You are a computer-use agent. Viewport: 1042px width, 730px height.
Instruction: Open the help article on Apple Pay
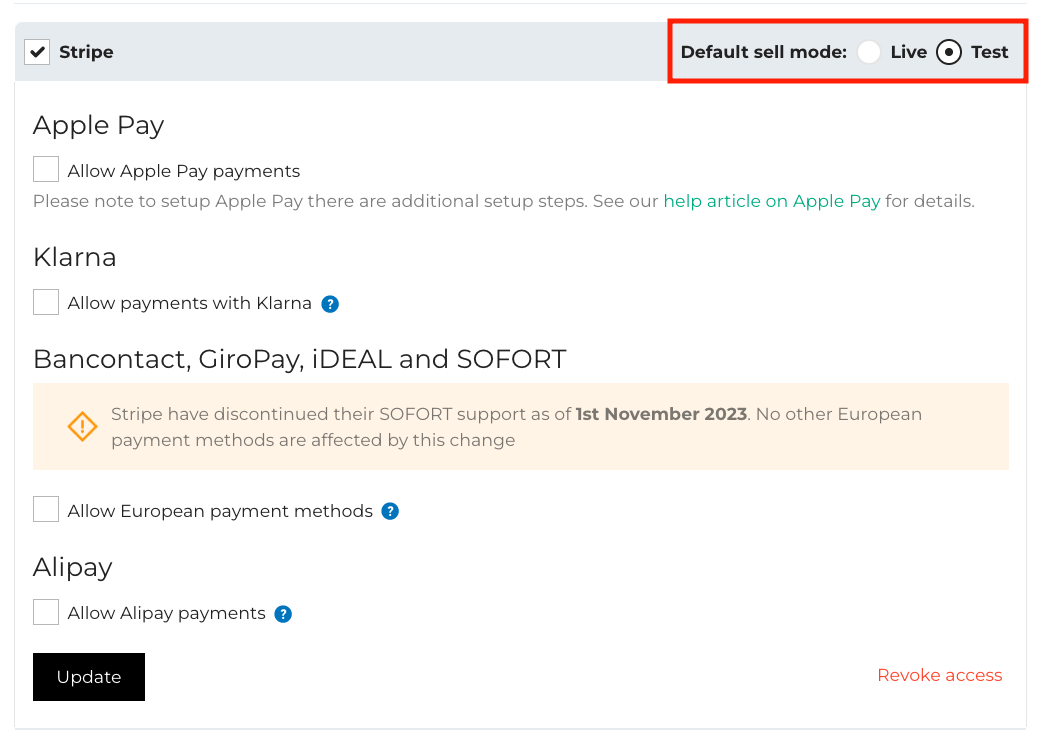pyautogui.click(x=772, y=201)
